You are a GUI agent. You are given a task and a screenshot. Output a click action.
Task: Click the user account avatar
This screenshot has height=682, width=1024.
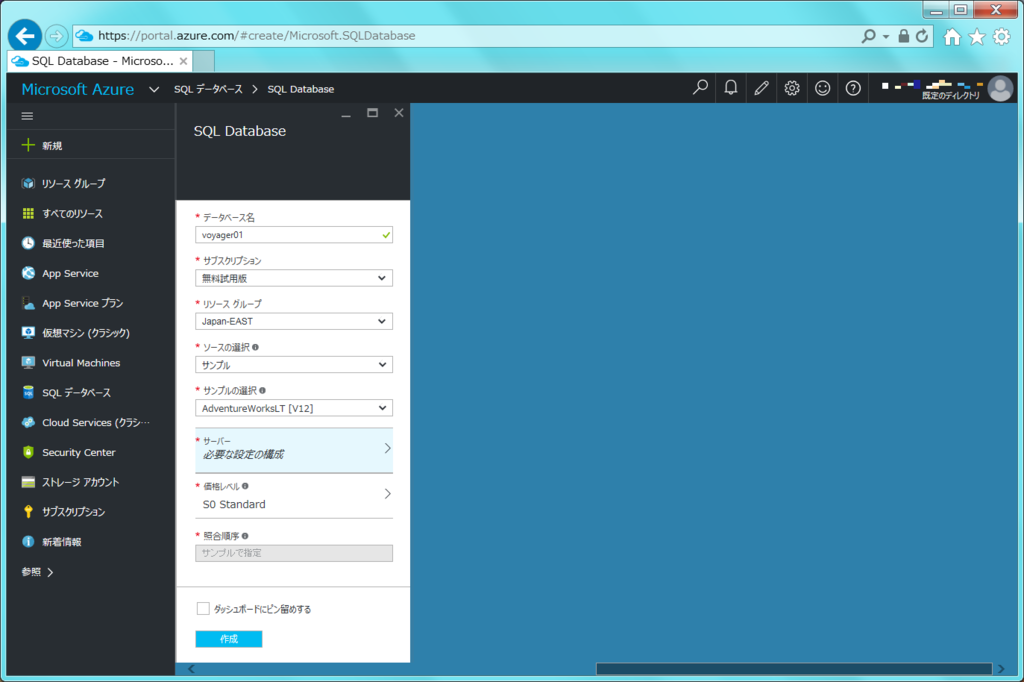click(x=1000, y=88)
